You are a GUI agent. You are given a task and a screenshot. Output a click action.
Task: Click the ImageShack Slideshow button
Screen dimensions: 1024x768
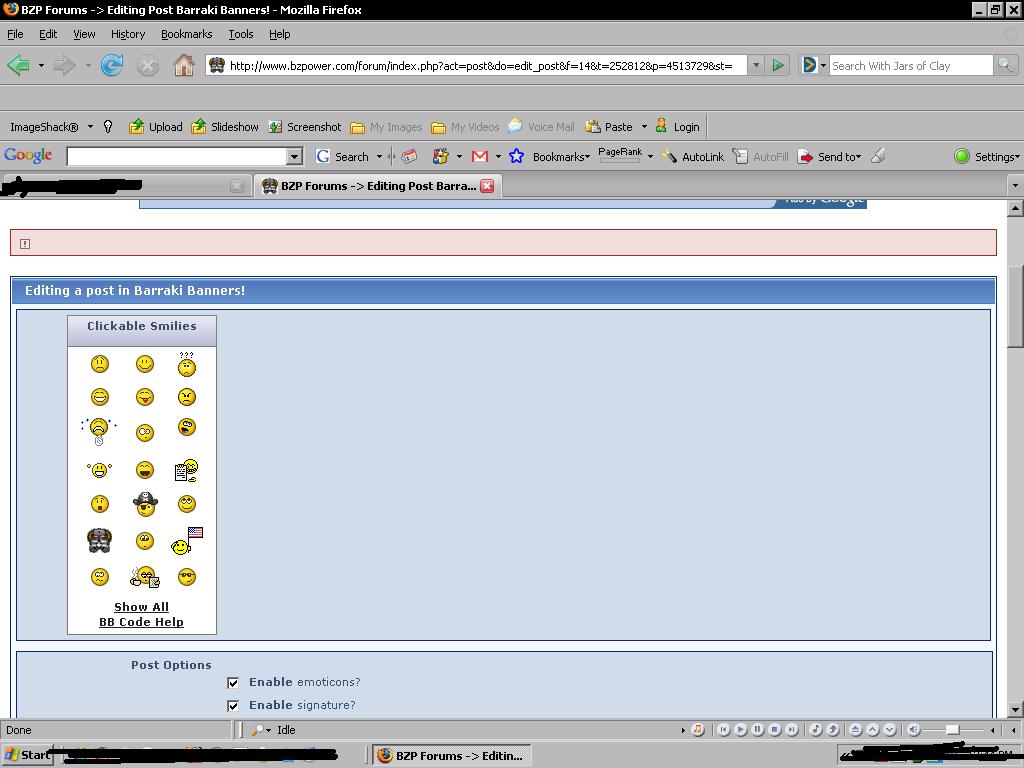pyautogui.click(x=225, y=127)
